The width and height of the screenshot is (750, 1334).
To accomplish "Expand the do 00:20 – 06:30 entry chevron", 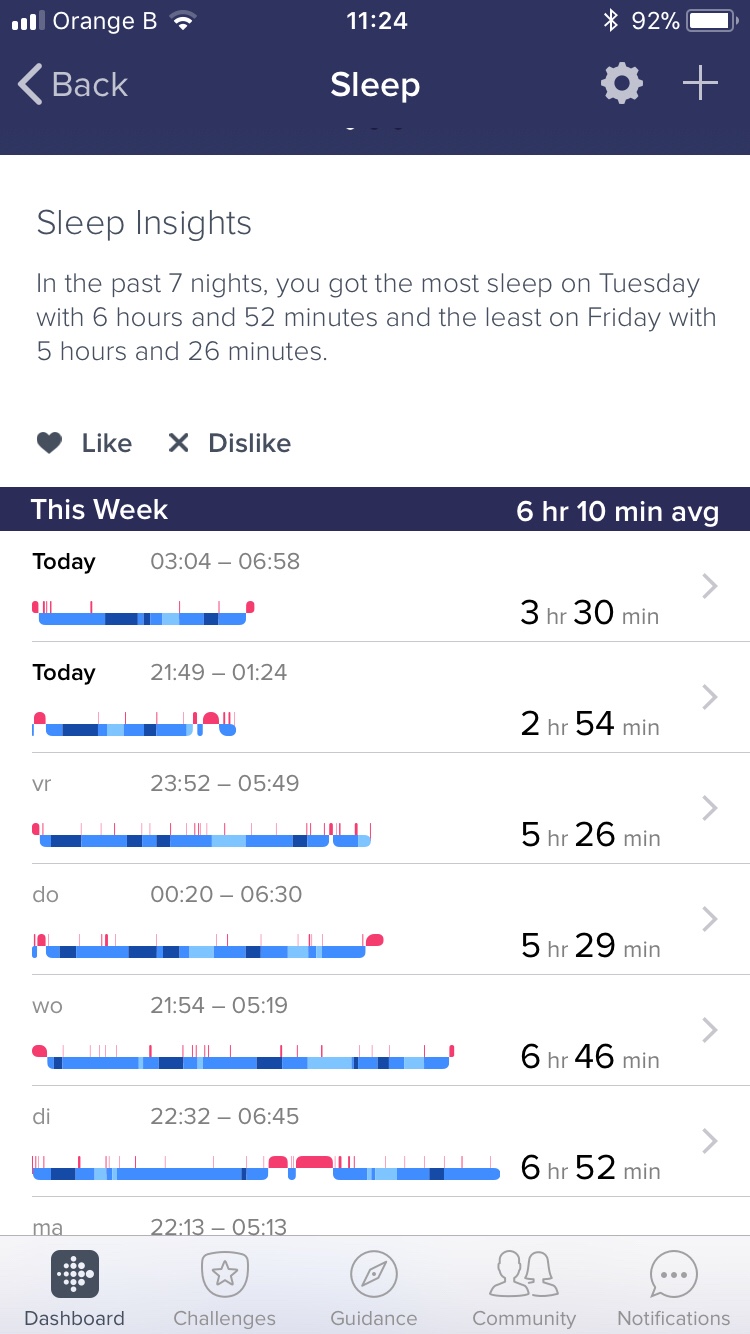I will point(710,919).
